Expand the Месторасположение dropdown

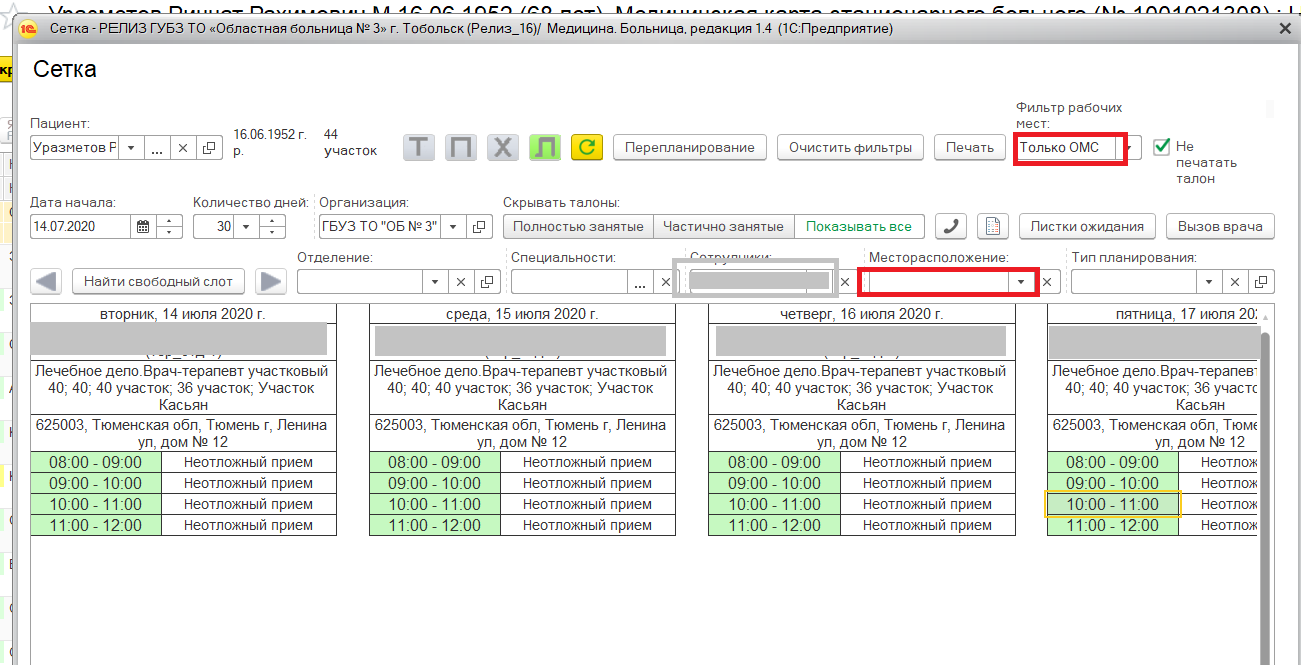pos(1020,283)
